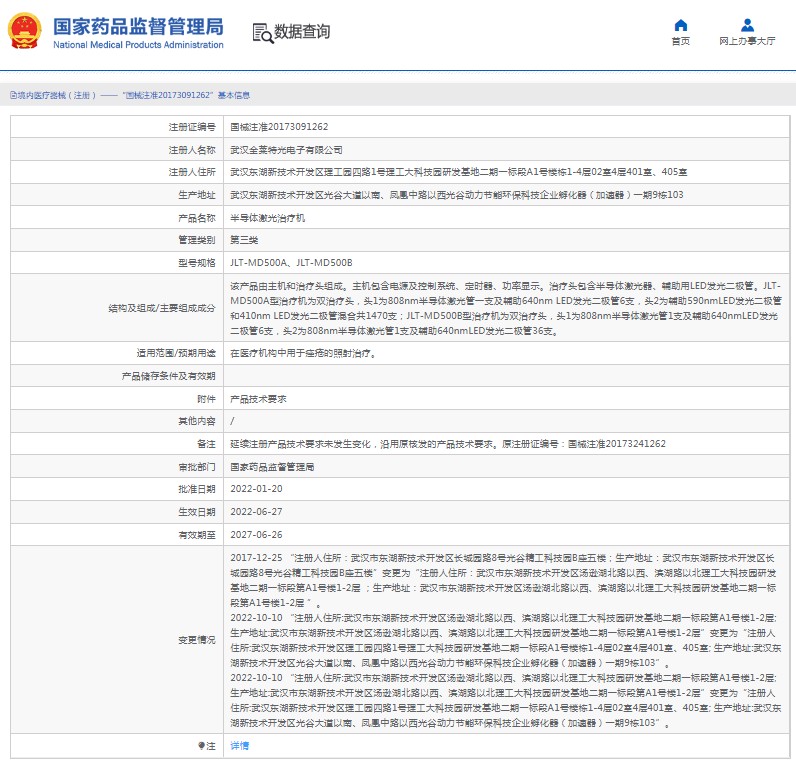Click the 变更情况 row label
Image resolution: width=796 pixels, height=764 pixels.
(x=196, y=640)
